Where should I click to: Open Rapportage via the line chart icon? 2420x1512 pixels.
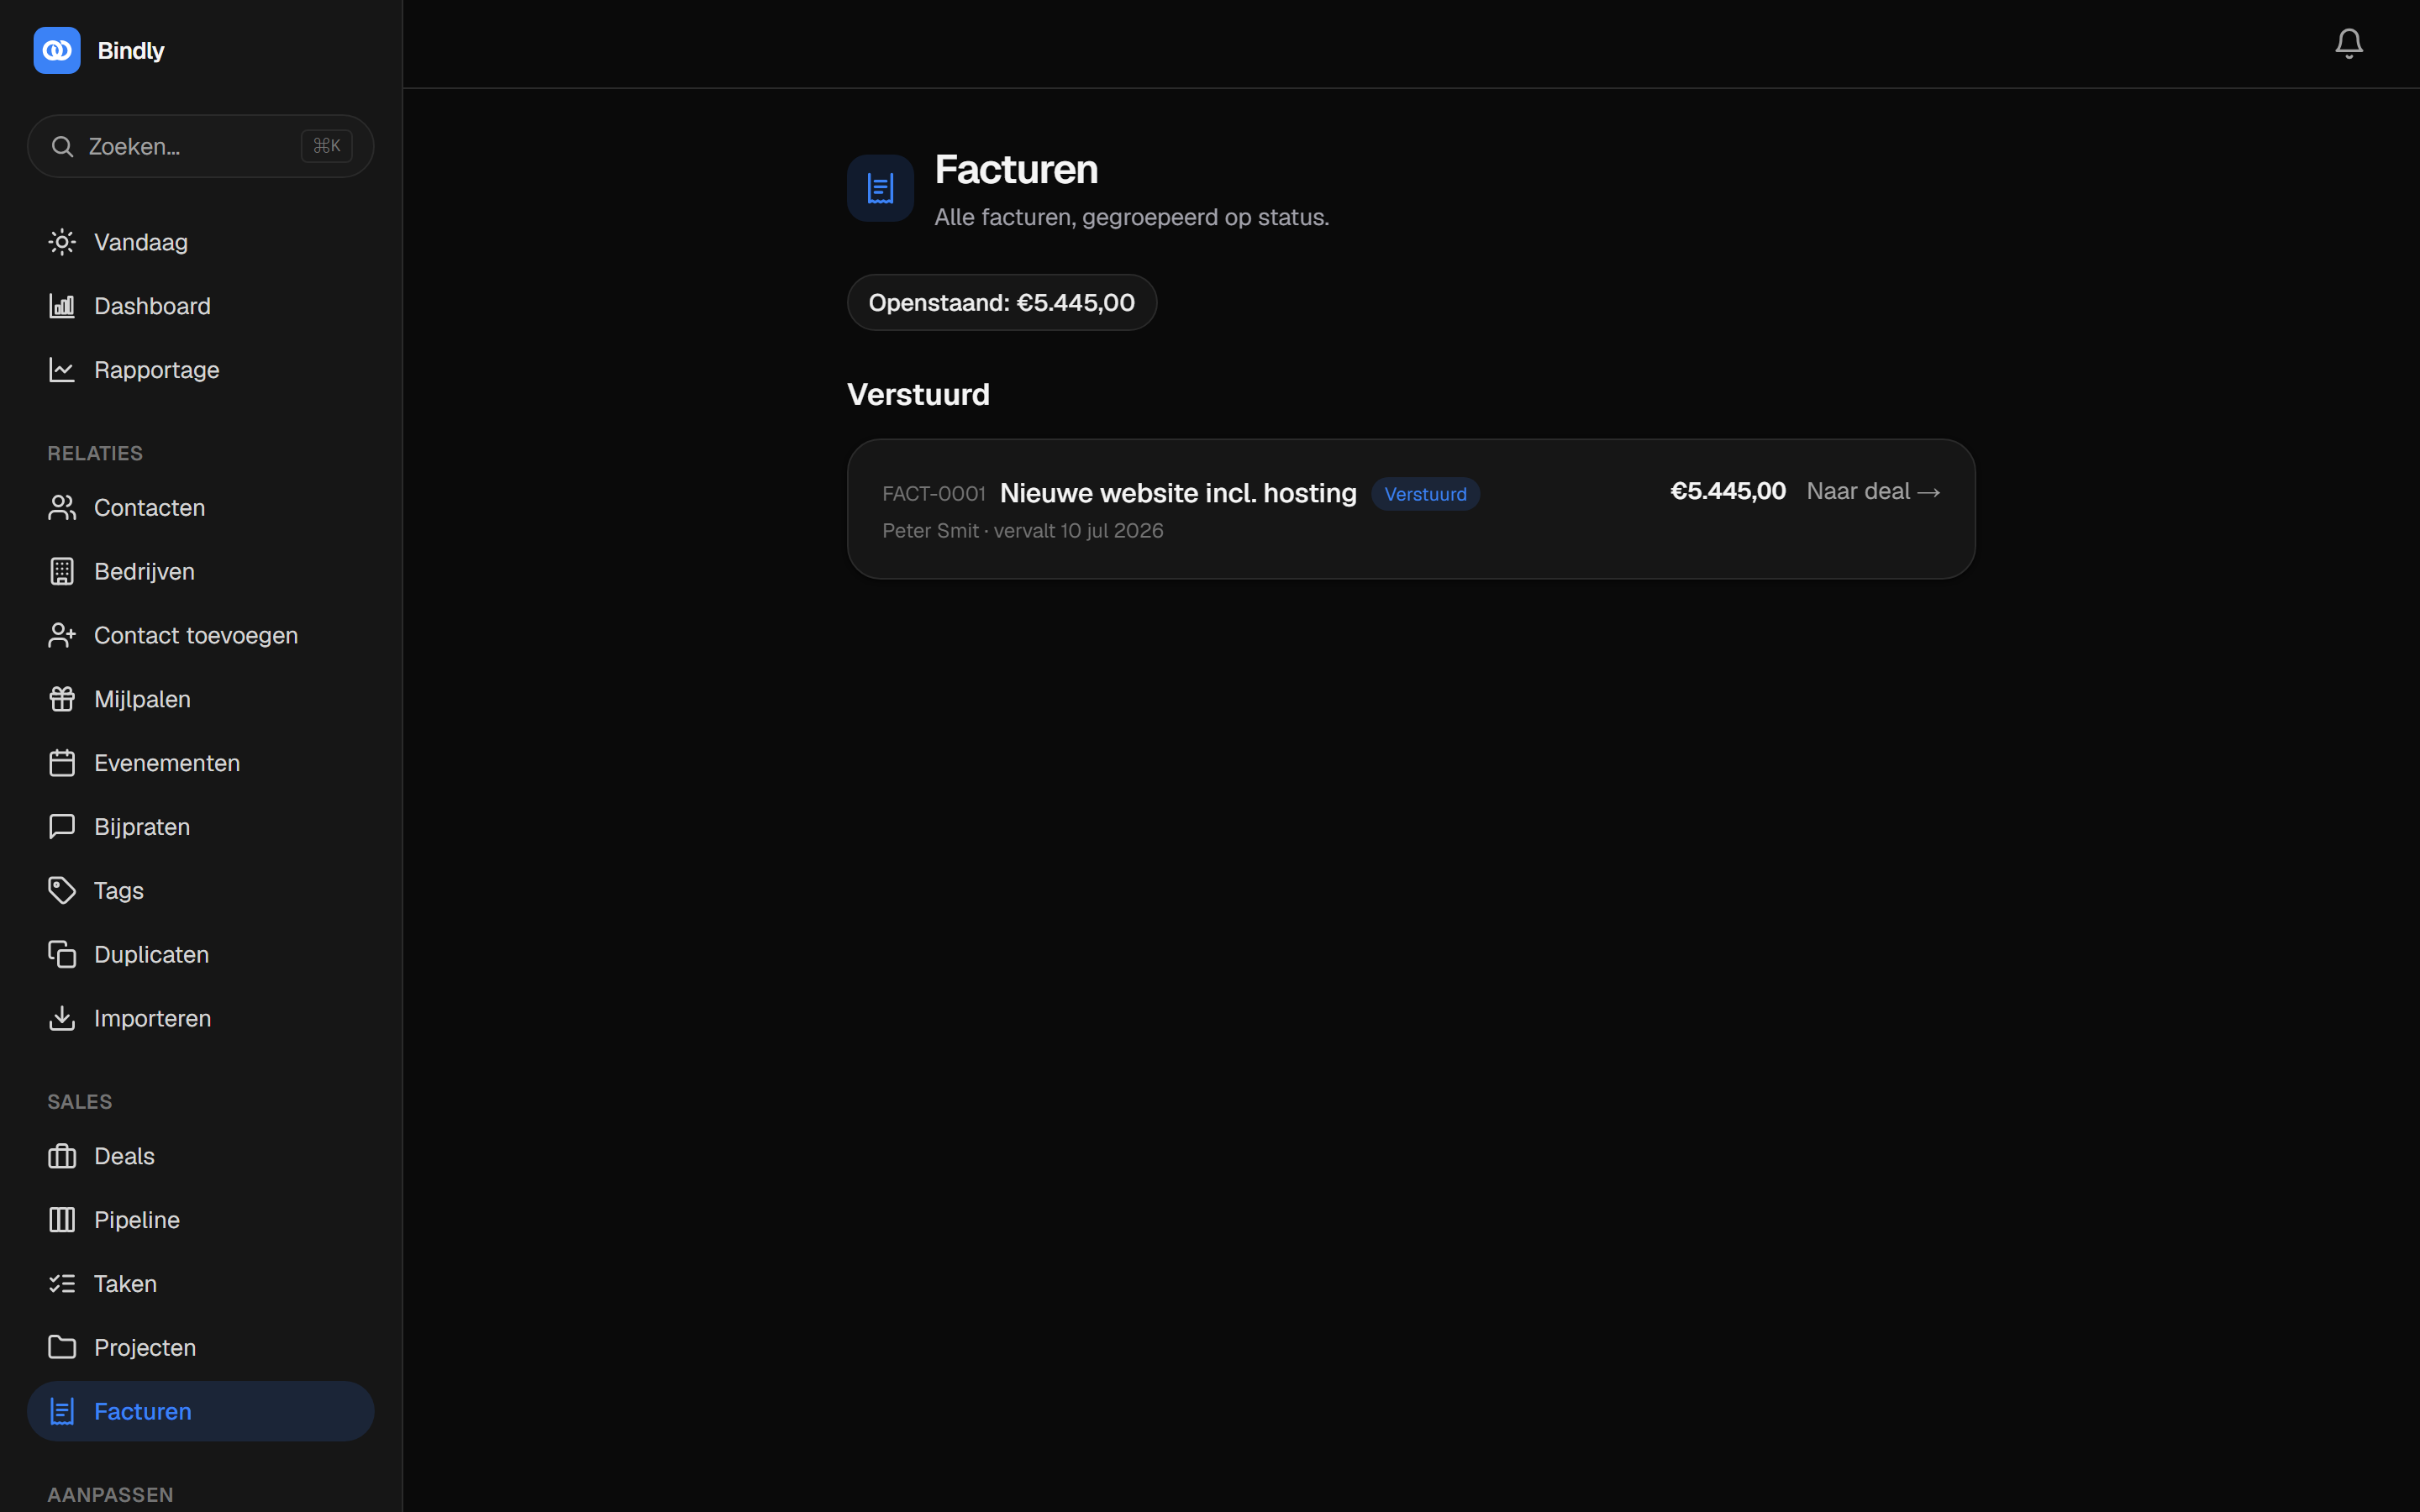(x=62, y=370)
